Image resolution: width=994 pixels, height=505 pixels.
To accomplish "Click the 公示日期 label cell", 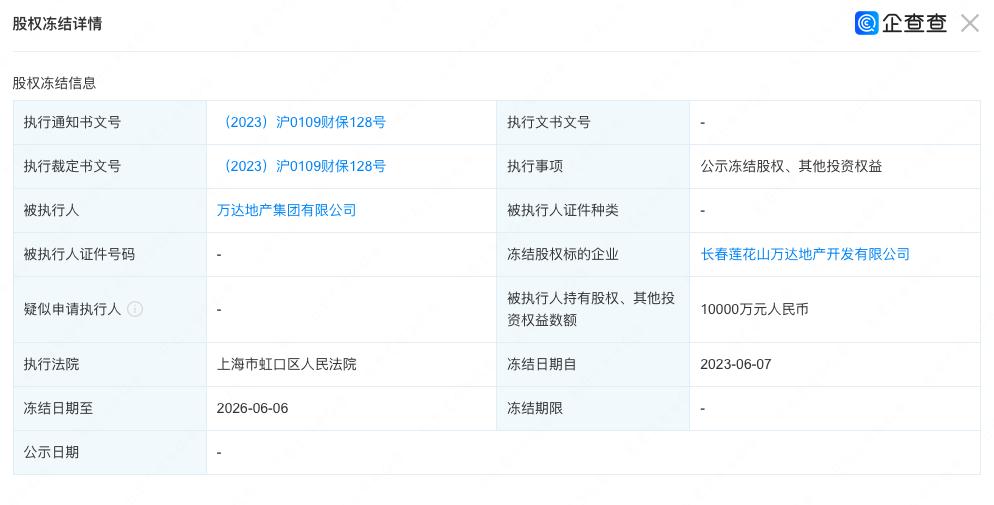I will 110,452.
